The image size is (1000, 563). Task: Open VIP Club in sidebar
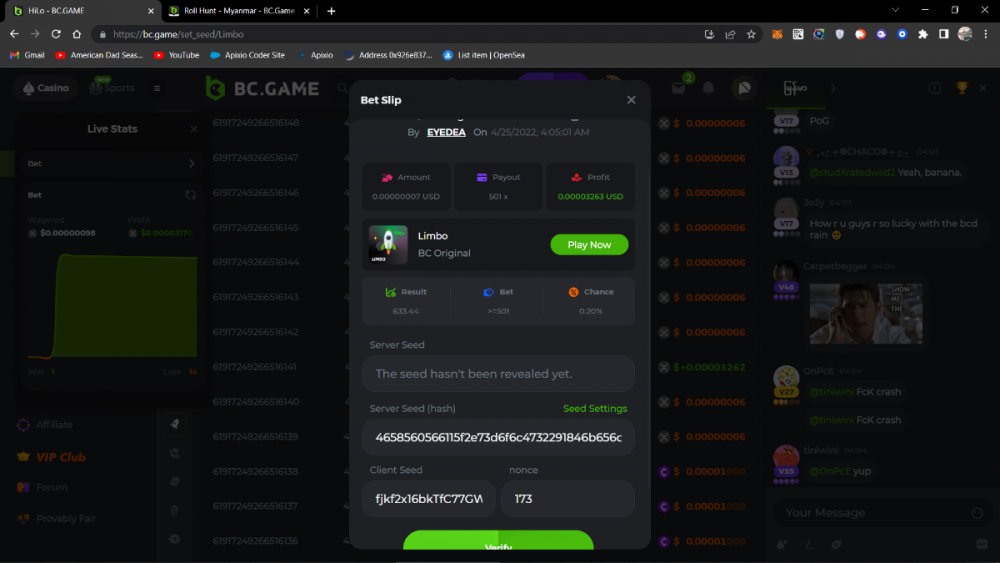(60, 457)
